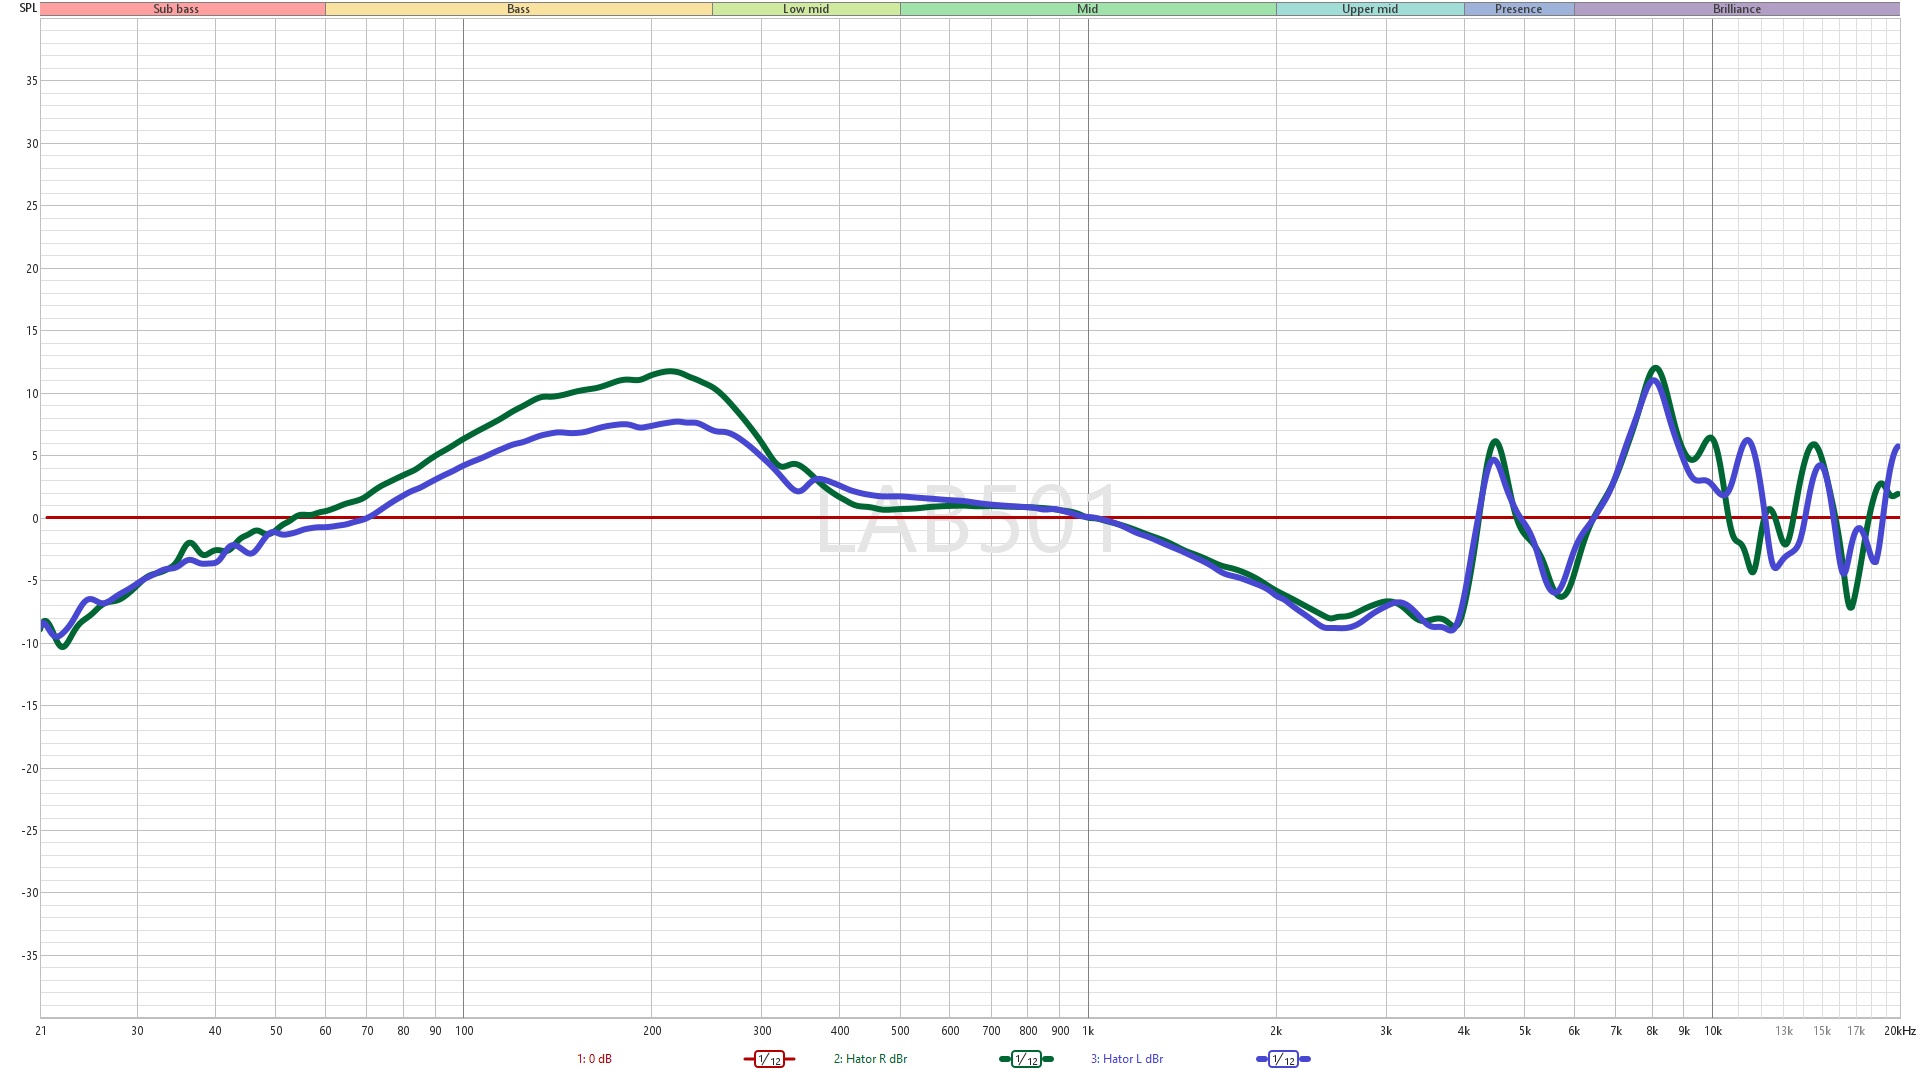Image resolution: width=1920 pixels, height=1070 pixels.
Task: Click the 2k label on the frequency axis
Action: pos(1276,1031)
